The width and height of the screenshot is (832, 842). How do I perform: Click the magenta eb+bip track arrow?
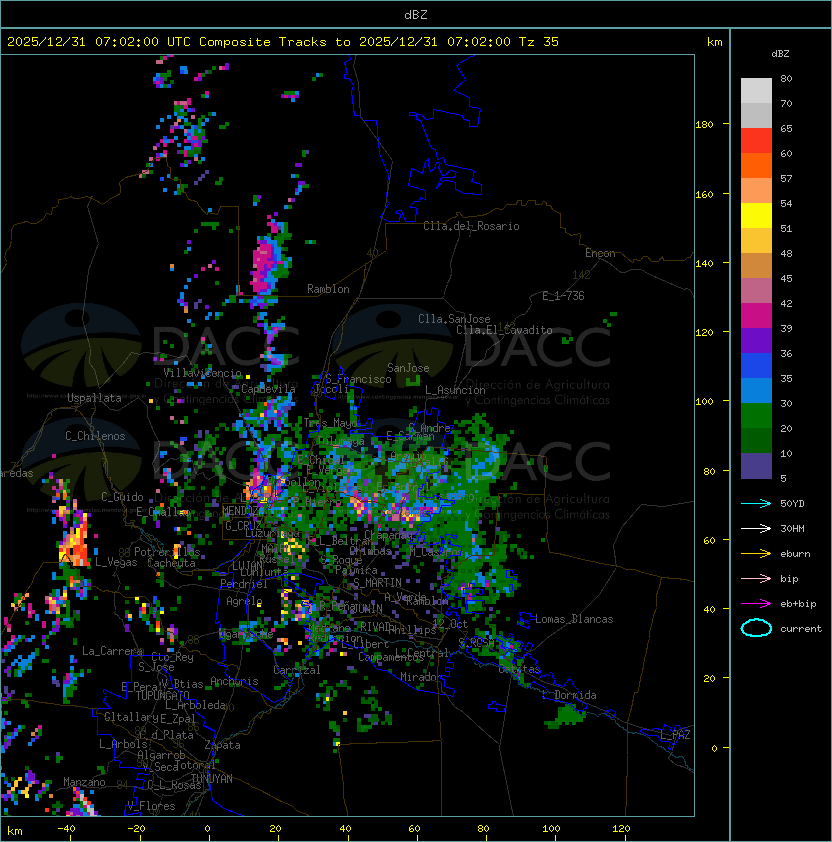click(x=756, y=604)
